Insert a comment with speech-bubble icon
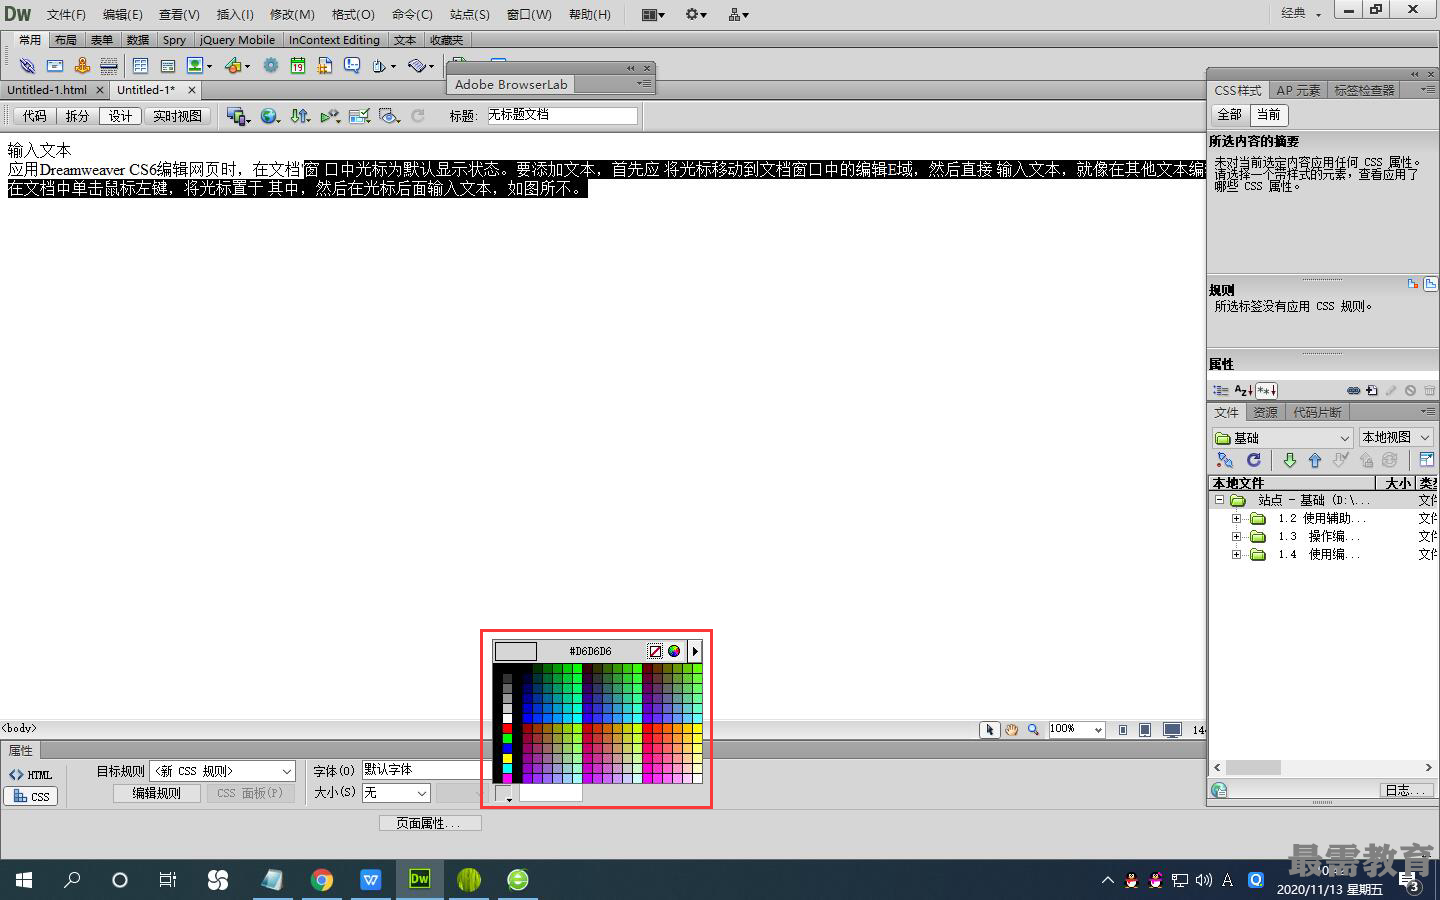Image resolution: width=1440 pixels, height=900 pixels. click(352, 66)
